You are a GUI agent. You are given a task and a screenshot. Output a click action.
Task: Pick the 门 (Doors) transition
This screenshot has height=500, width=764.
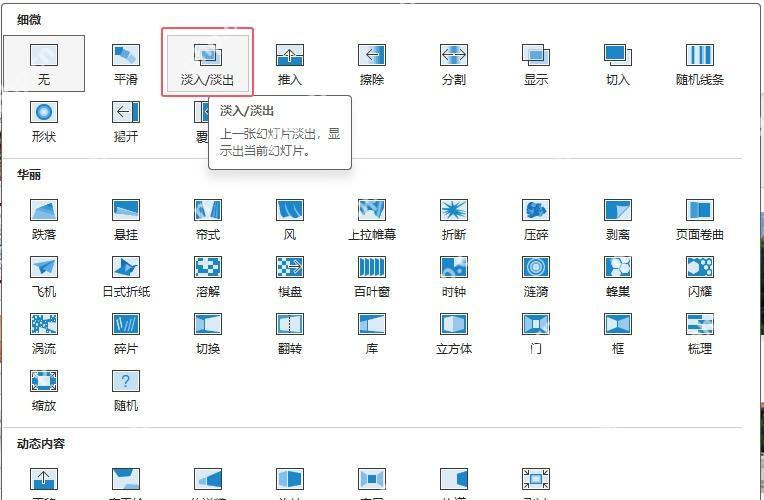(x=535, y=333)
